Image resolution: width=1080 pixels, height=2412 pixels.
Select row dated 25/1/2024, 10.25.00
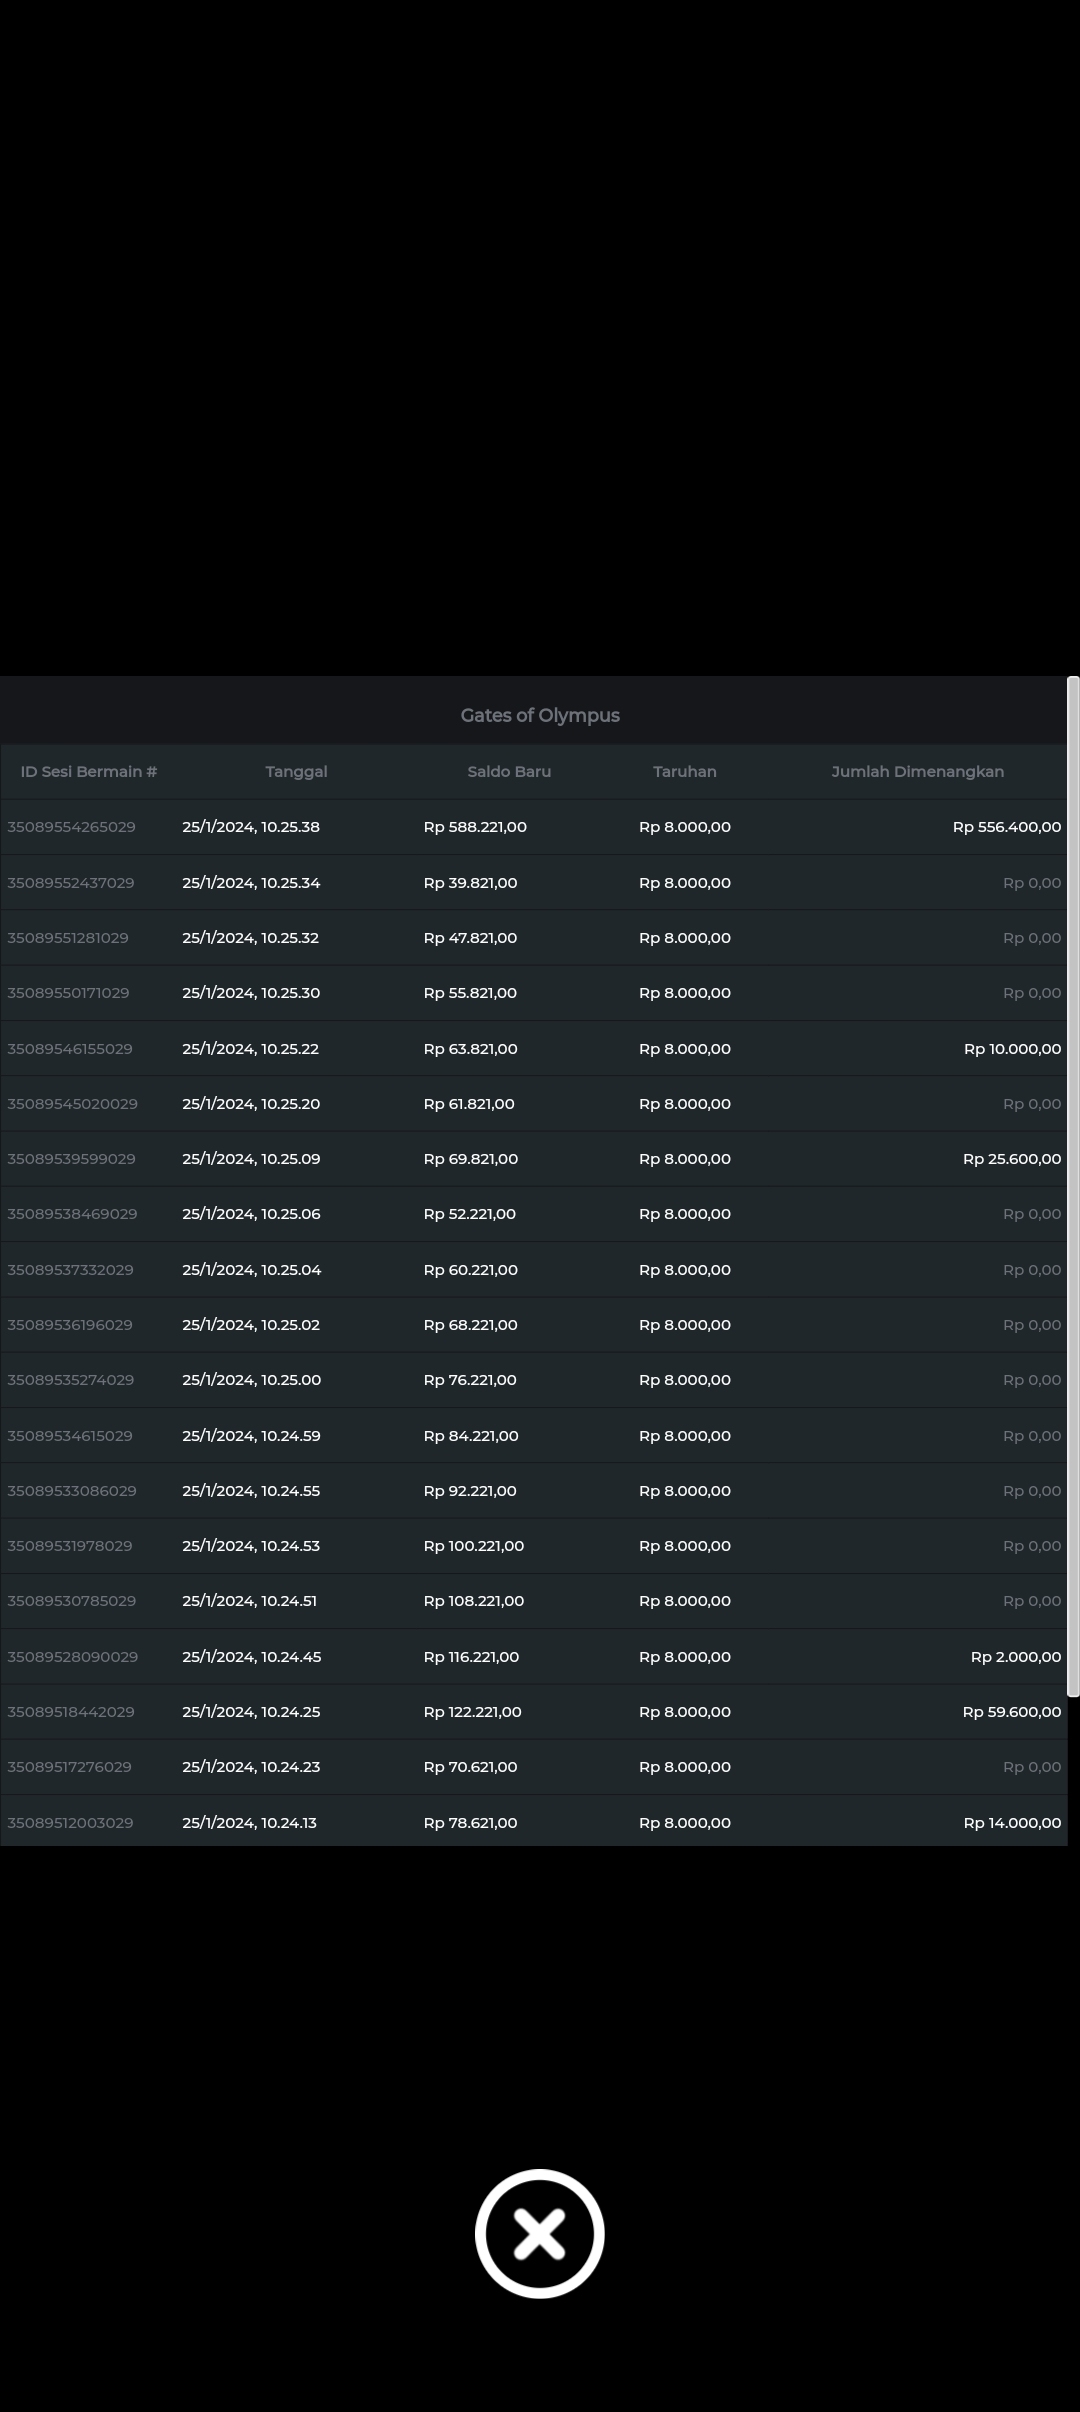251,1380
